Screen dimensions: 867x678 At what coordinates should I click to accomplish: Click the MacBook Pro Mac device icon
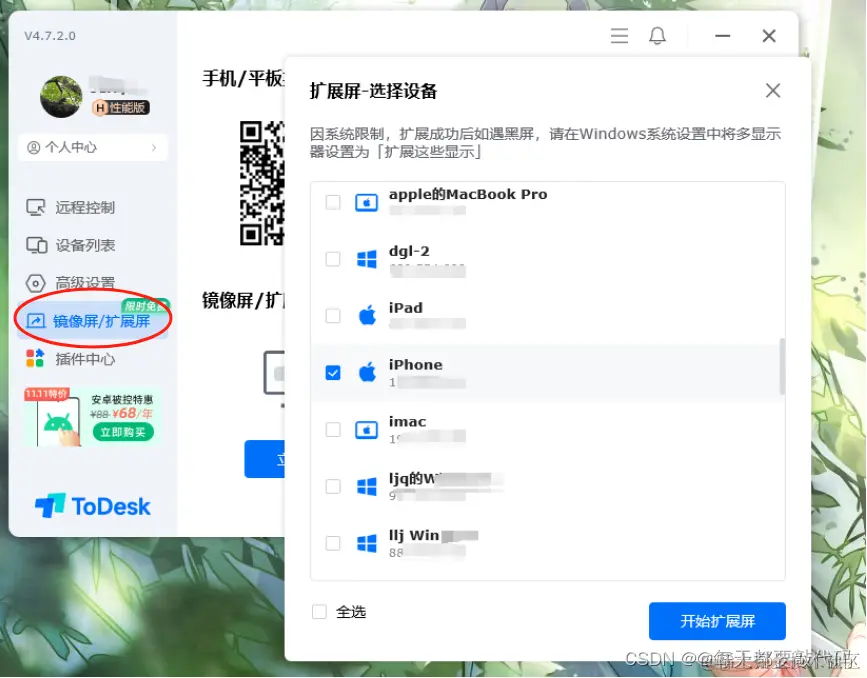tap(367, 202)
